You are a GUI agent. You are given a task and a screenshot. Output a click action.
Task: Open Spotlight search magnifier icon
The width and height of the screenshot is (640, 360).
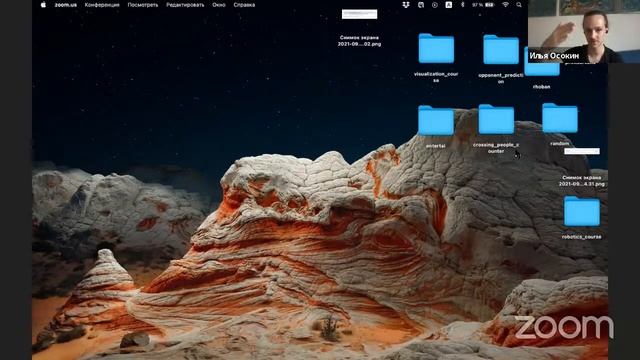click(519, 5)
